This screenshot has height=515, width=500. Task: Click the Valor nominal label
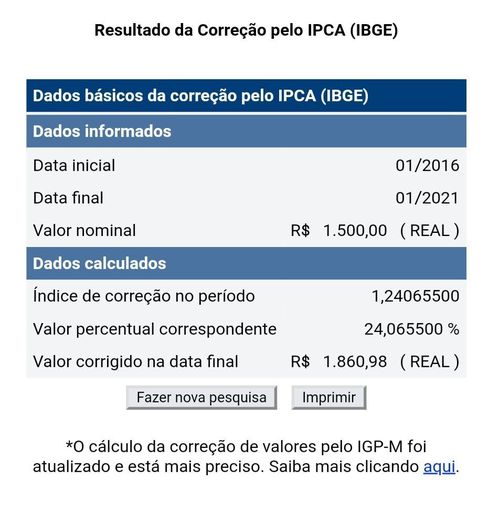point(84,231)
